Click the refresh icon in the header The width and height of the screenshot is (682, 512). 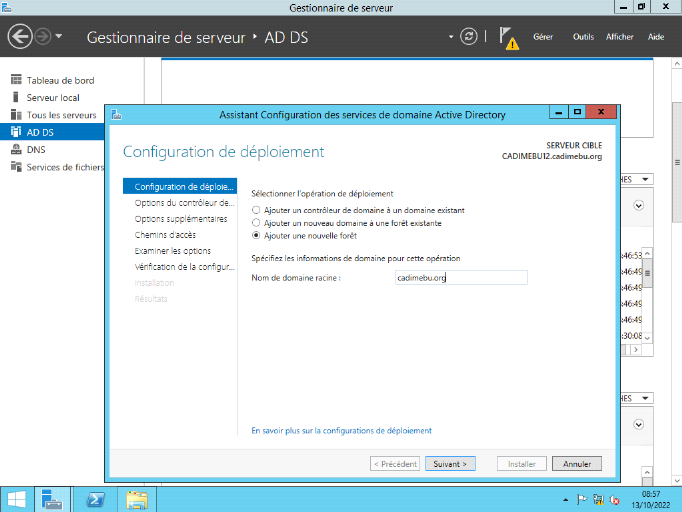click(468, 37)
